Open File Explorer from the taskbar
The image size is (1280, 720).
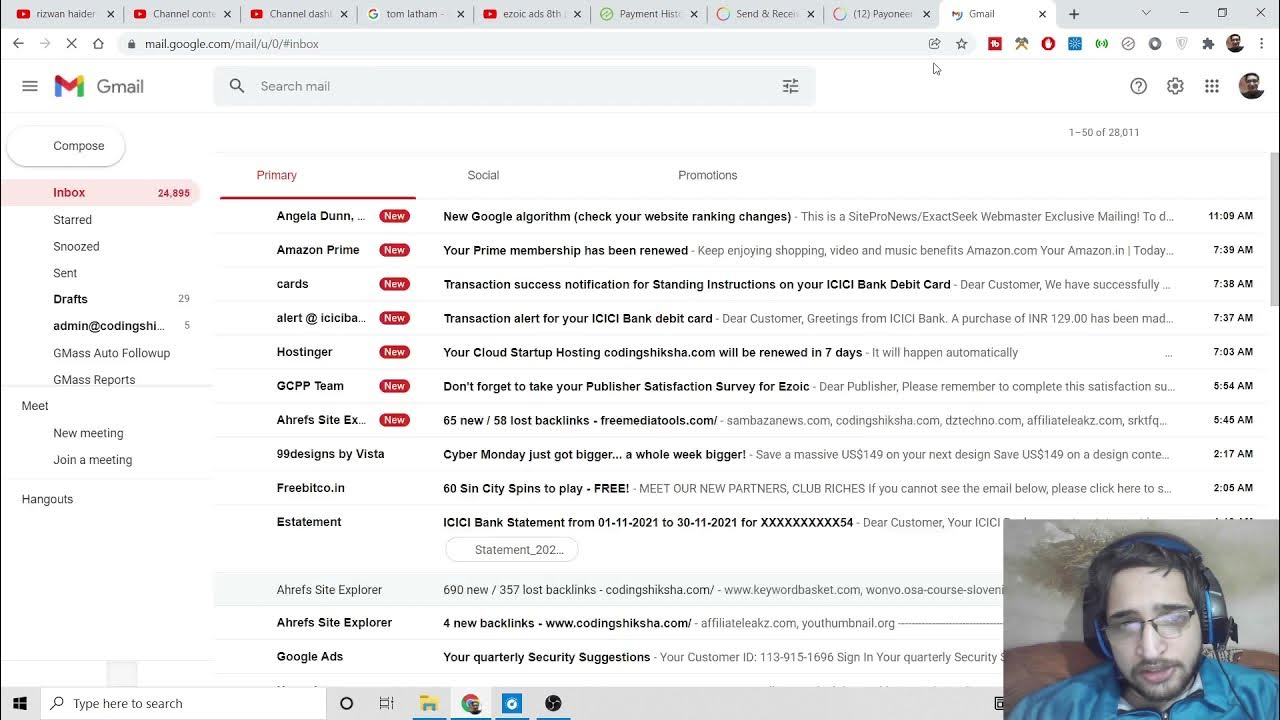point(429,703)
